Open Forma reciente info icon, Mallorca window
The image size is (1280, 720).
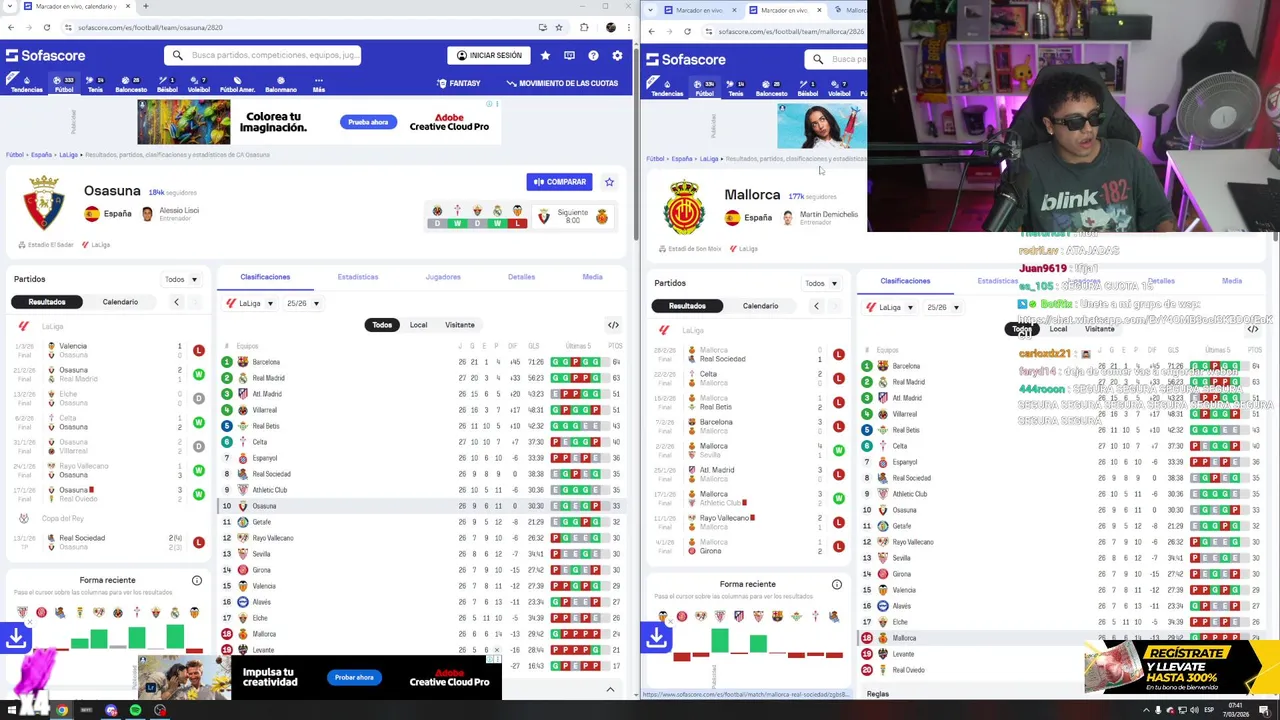(x=837, y=584)
